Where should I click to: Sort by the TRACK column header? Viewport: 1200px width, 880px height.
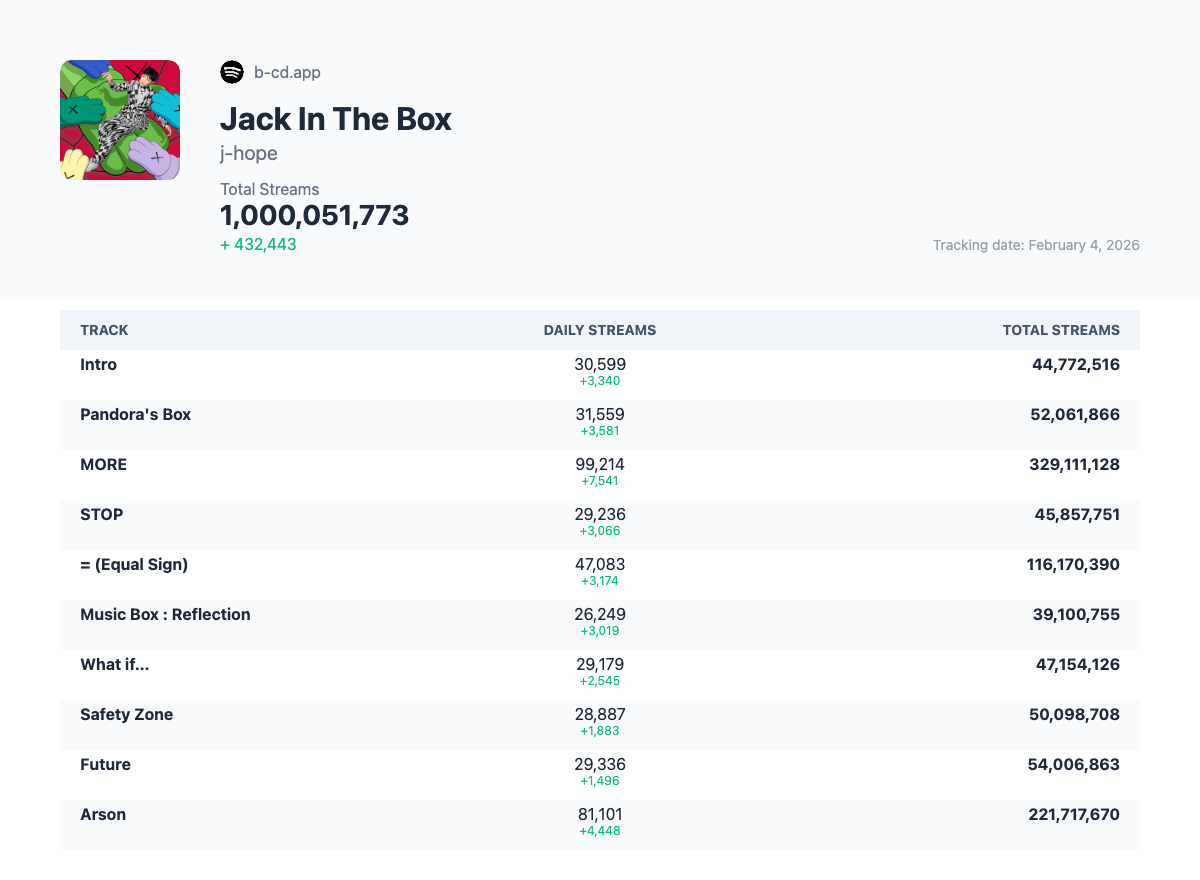[104, 330]
